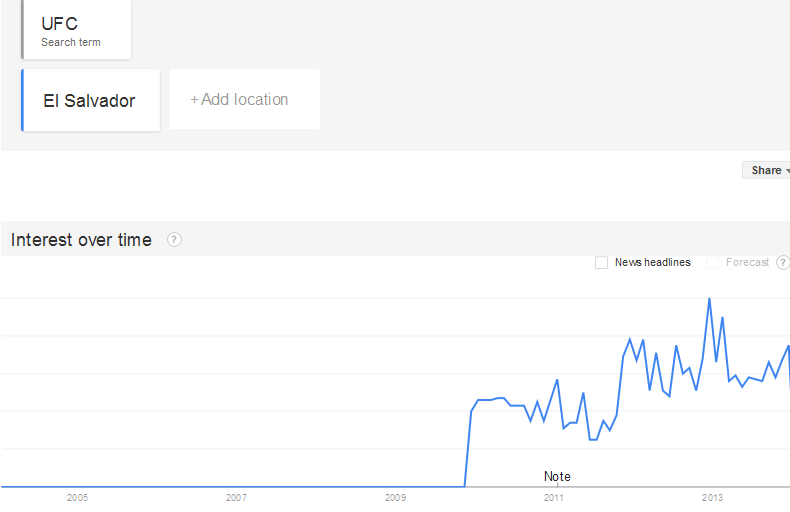Click the help icon beside Interest over time
The height and width of the screenshot is (512, 790).
[x=175, y=240]
